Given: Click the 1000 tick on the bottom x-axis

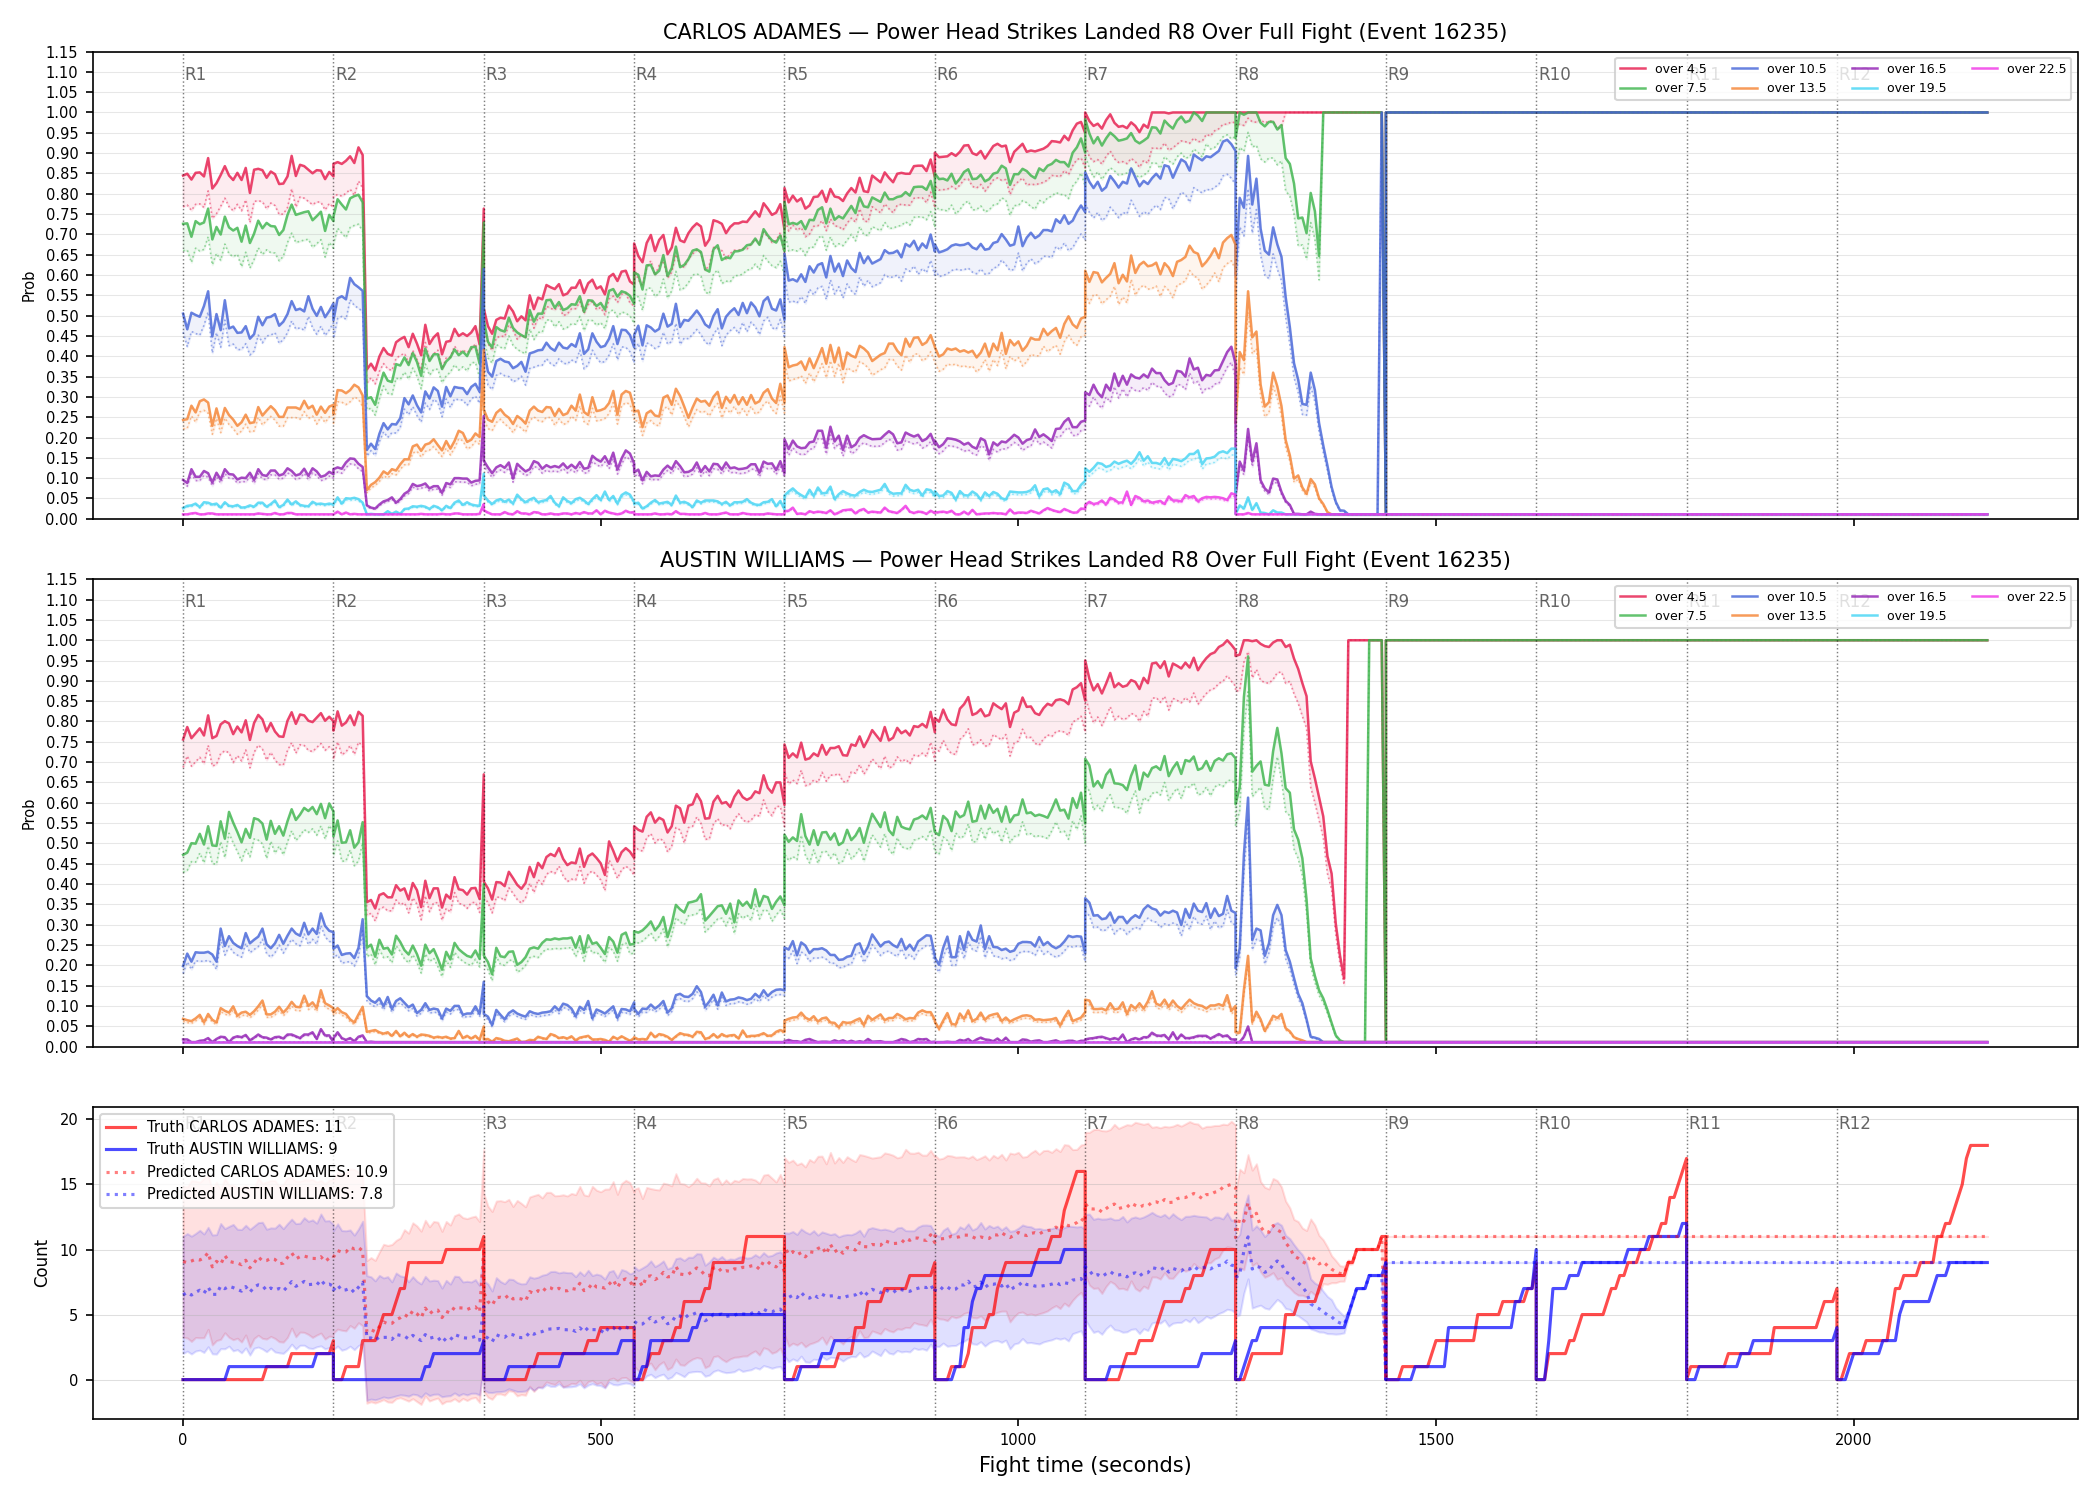Looking at the screenshot, I should tap(1018, 1440).
